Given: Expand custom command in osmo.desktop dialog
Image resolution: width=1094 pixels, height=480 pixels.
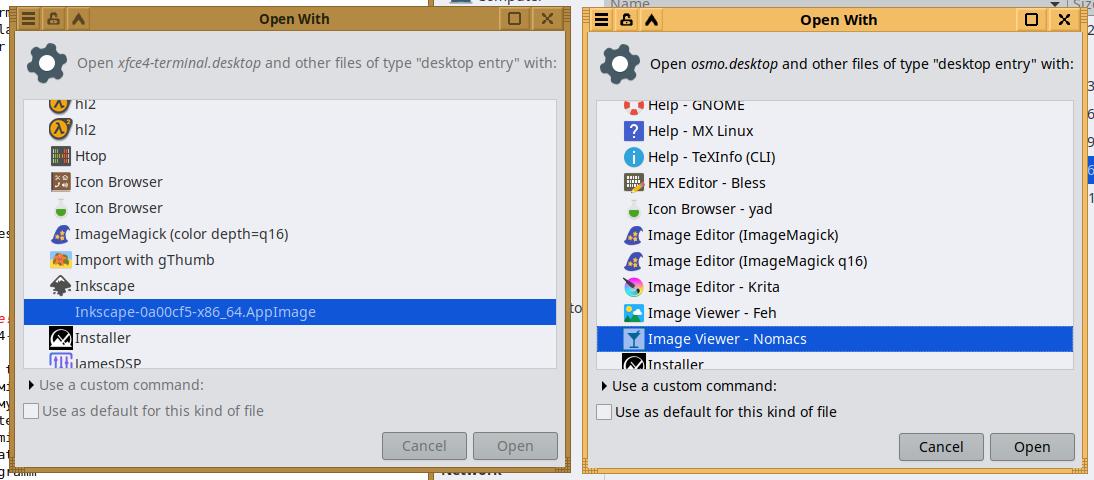Looking at the screenshot, I should 604,386.
